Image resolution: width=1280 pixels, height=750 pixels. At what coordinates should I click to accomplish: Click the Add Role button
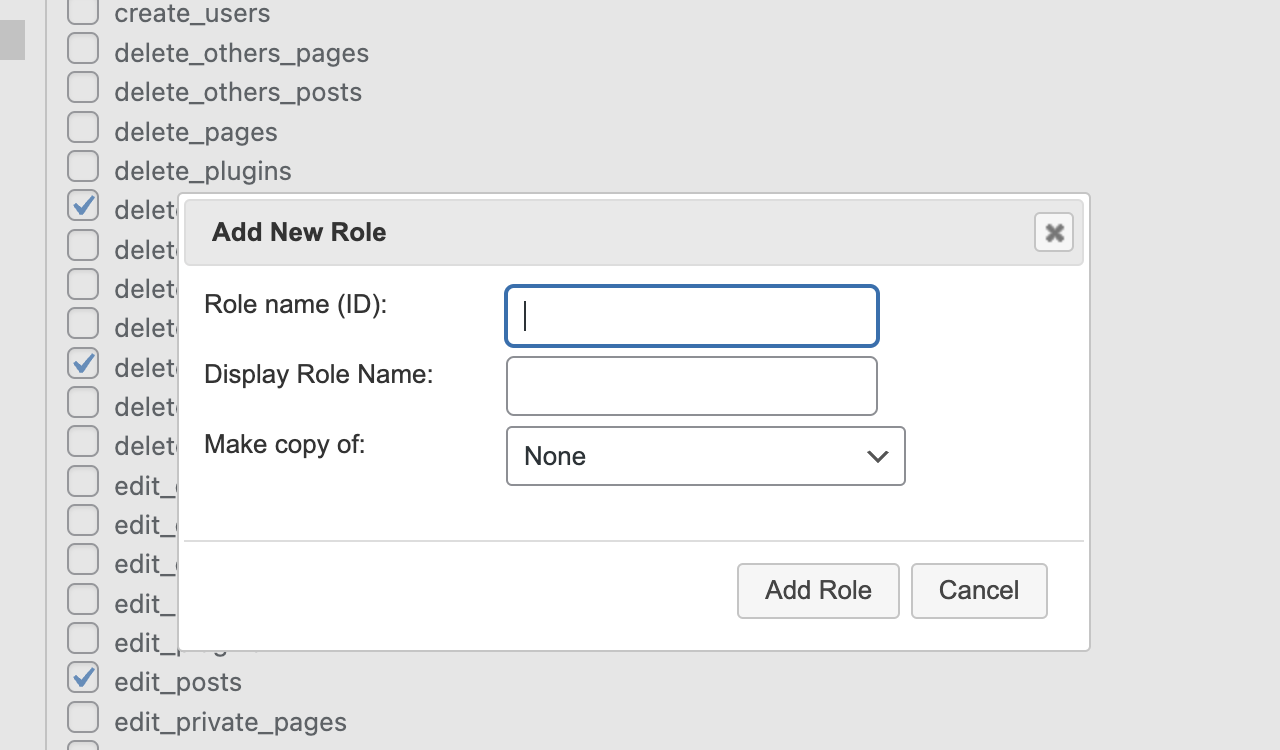point(817,590)
